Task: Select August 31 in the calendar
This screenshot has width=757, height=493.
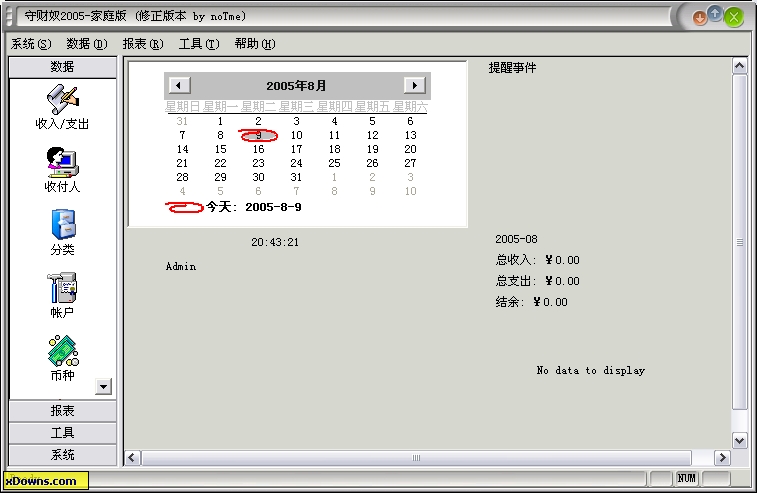Action: point(296,177)
